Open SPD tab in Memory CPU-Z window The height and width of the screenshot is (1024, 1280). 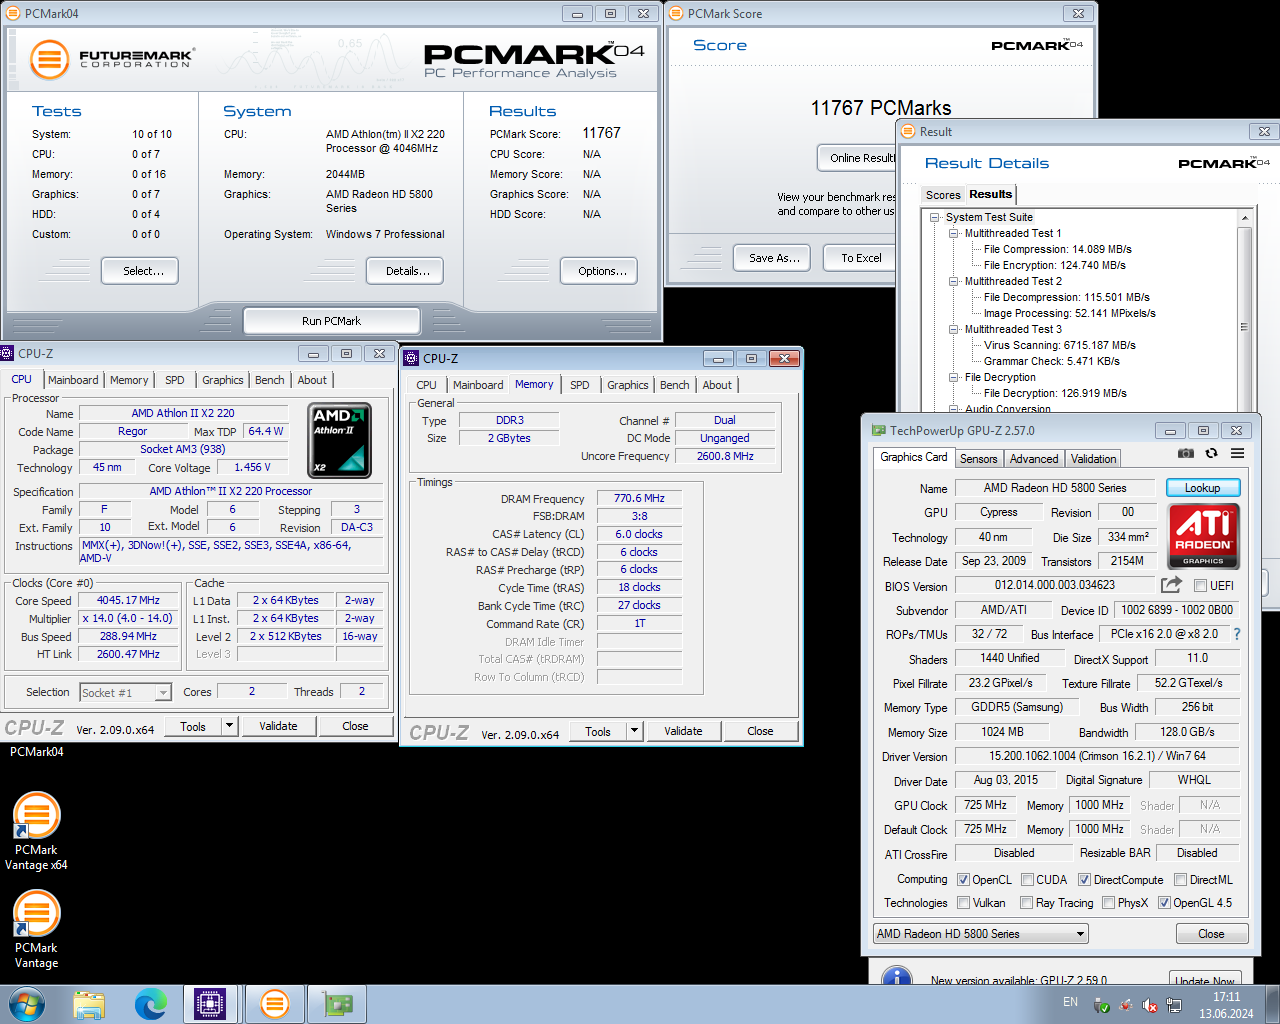click(x=580, y=385)
